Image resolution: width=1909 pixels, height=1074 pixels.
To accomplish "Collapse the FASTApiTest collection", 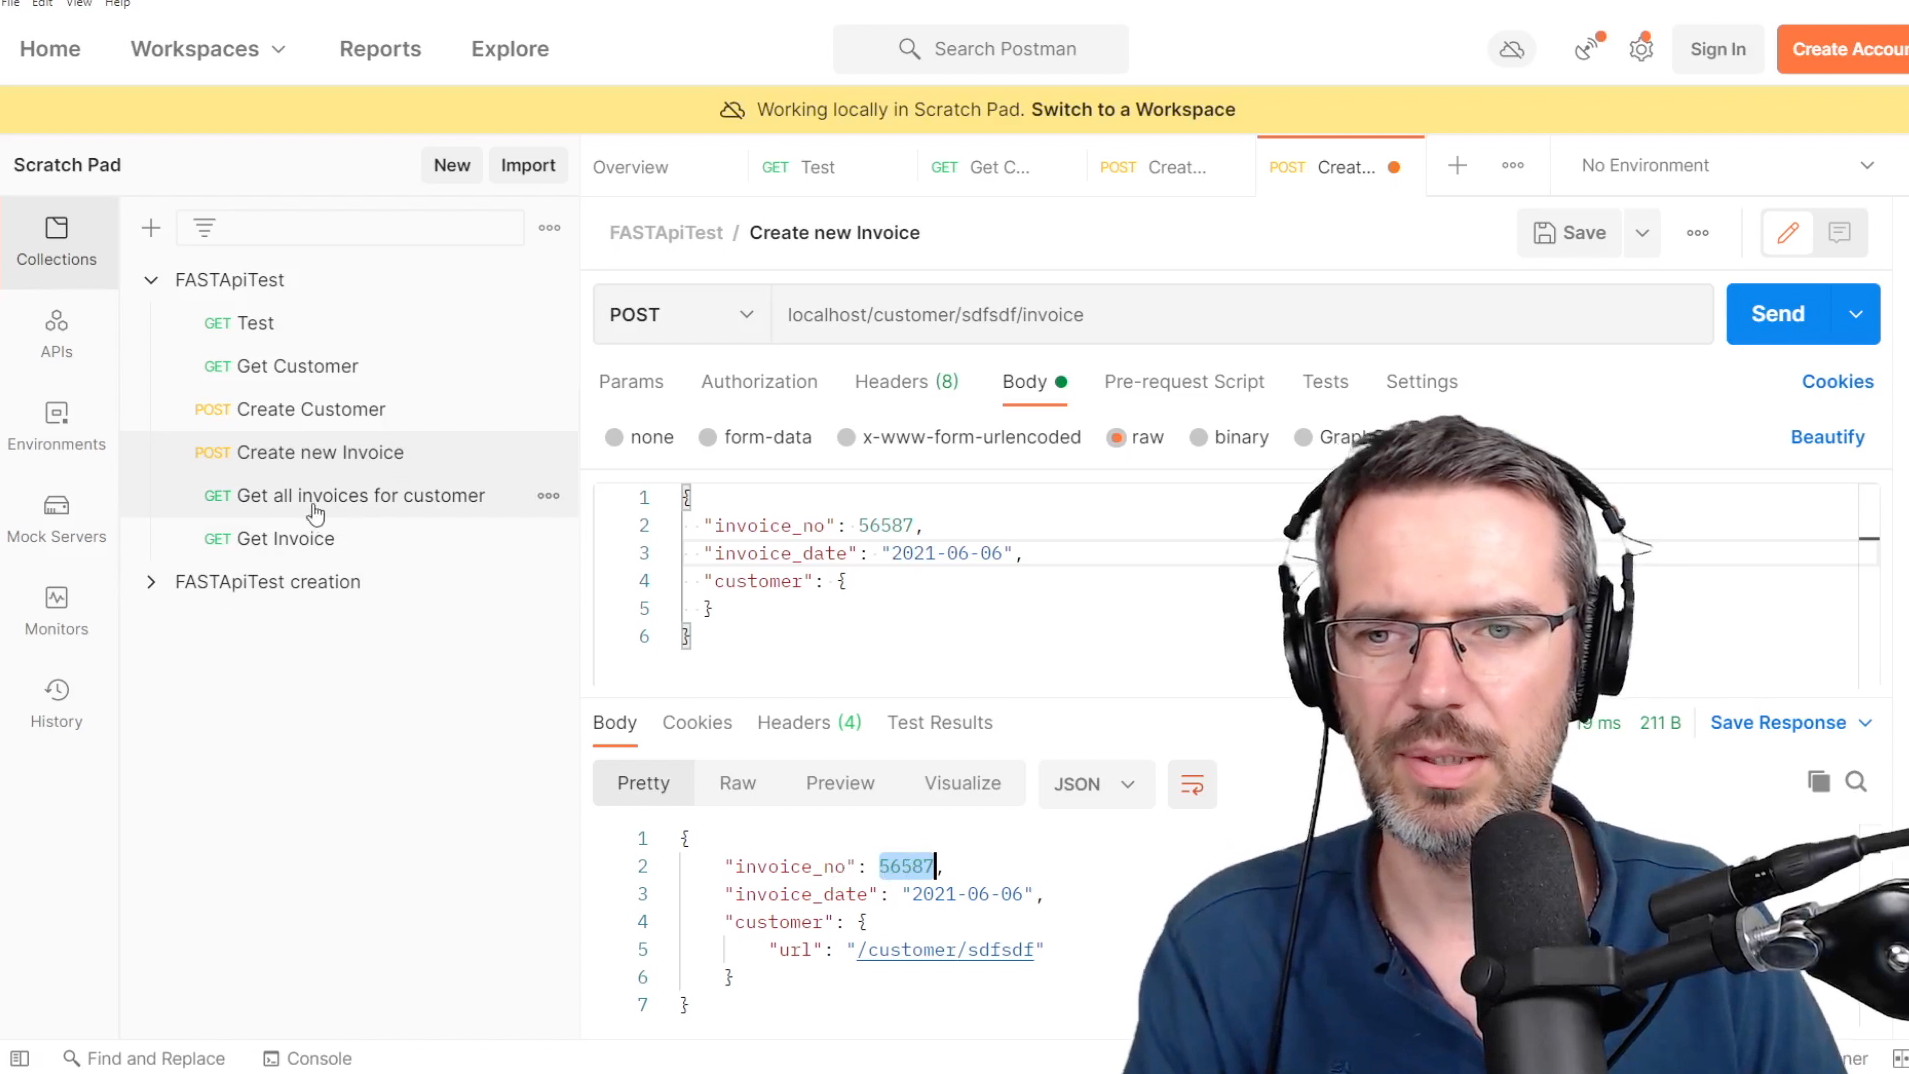I will (x=151, y=280).
